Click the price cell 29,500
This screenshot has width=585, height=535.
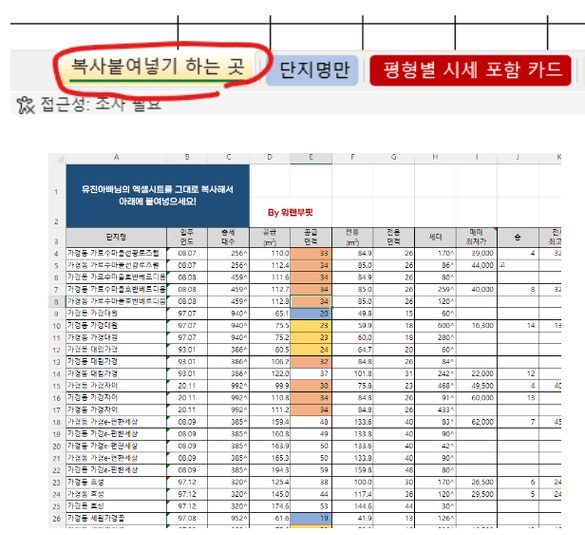(476, 494)
